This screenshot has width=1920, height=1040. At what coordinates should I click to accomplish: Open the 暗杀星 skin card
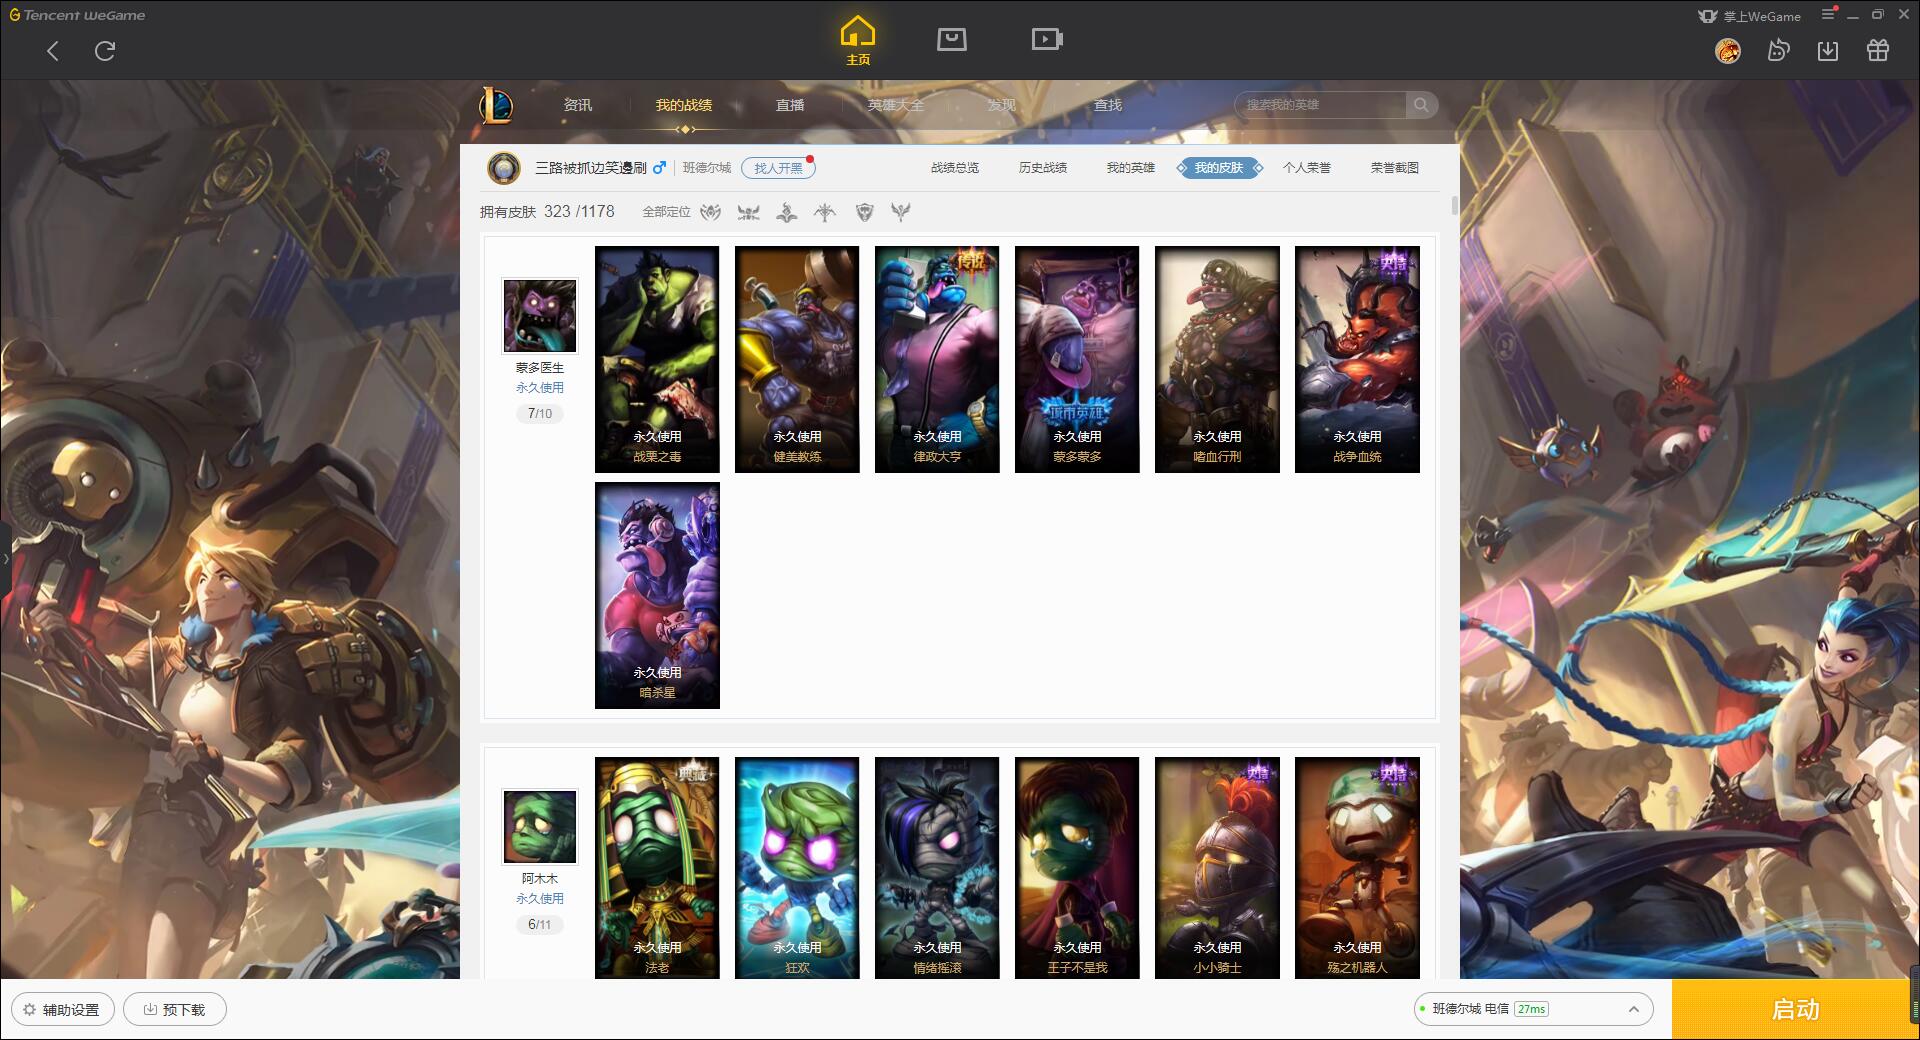[657, 595]
